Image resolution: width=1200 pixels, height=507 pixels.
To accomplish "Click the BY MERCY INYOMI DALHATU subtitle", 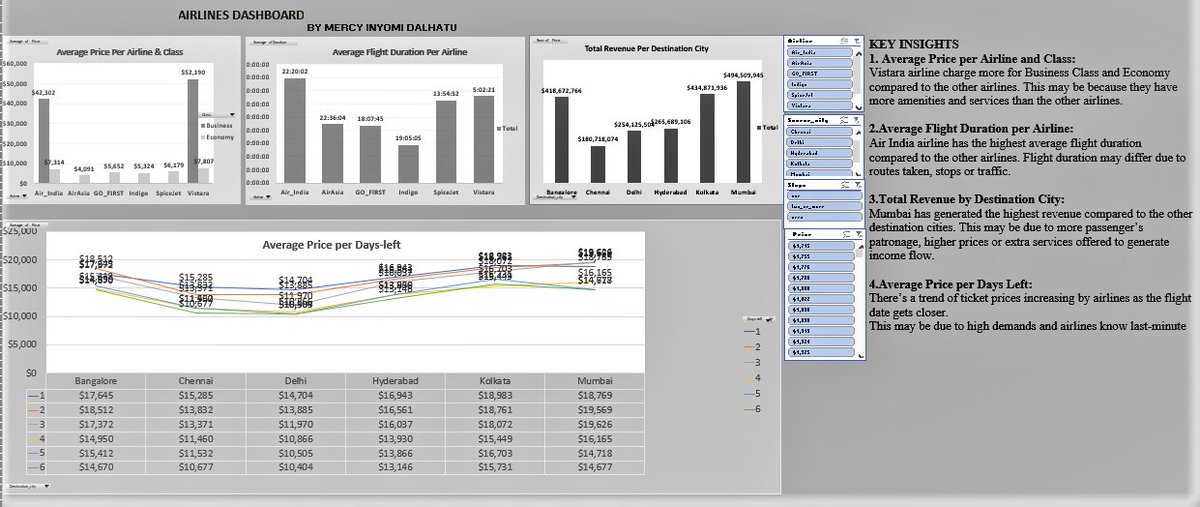I will pos(381,28).
